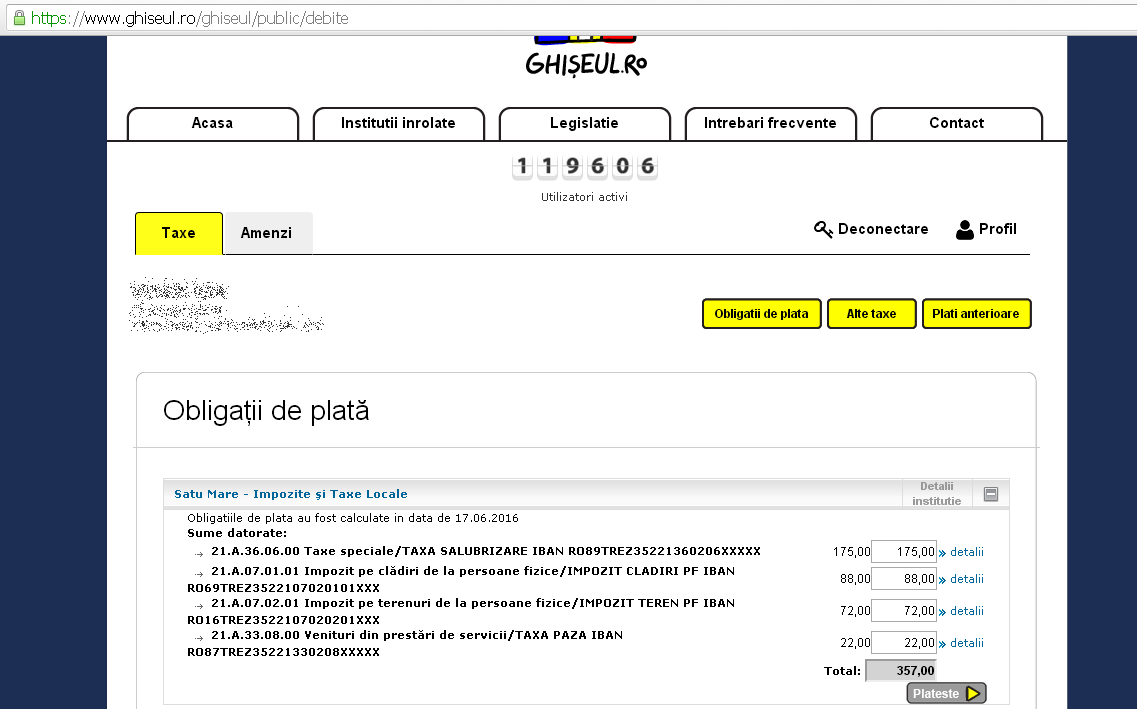Click Satu Mare - Impozite și Taxe Locale header
1137x709 pixels.
pos(291,494)
